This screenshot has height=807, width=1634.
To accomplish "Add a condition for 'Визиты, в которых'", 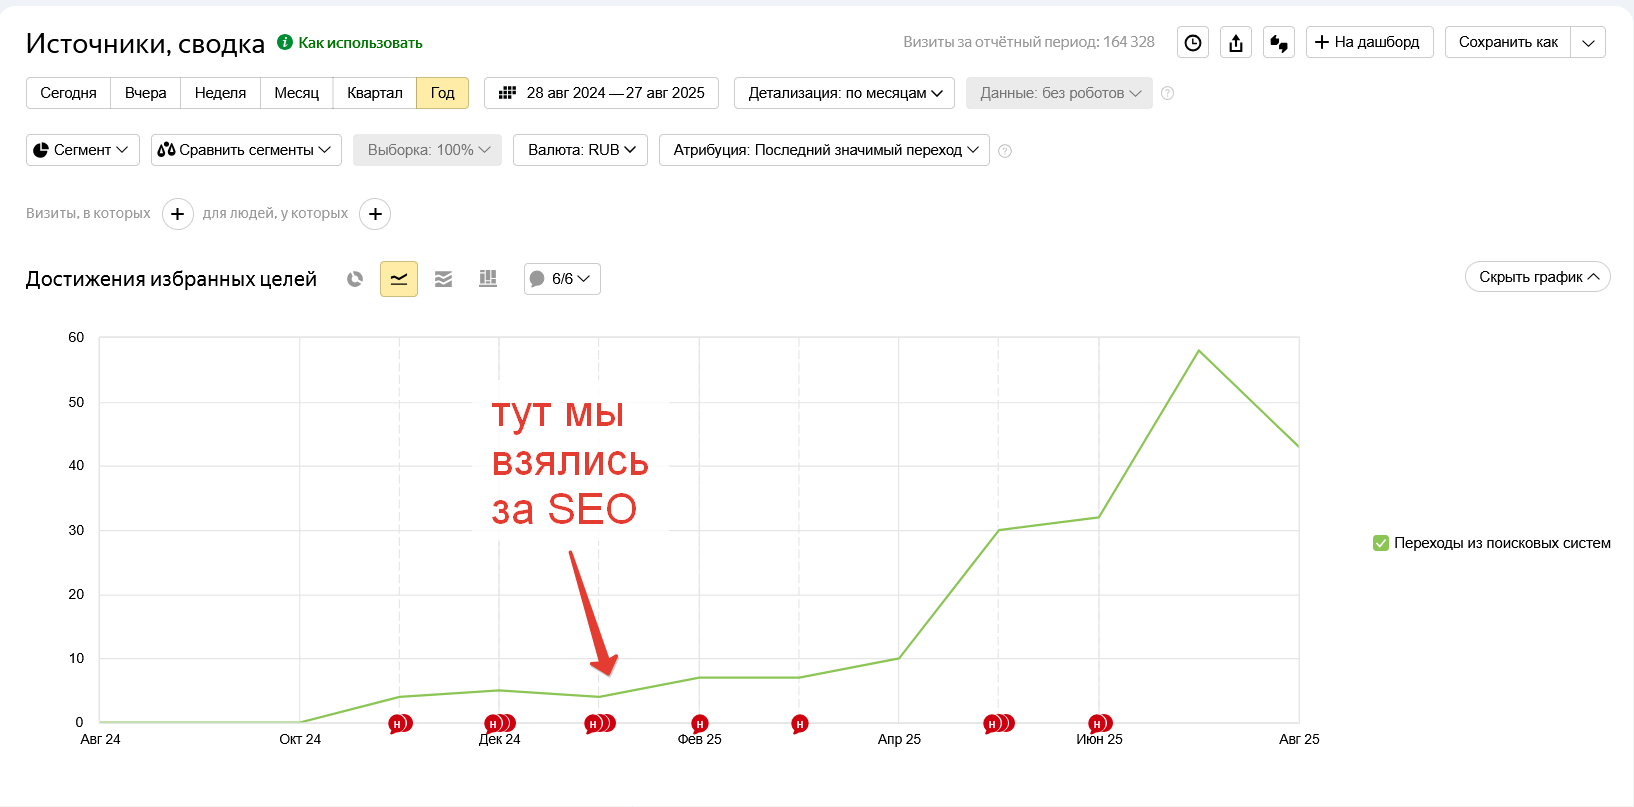I will [178, 214].
